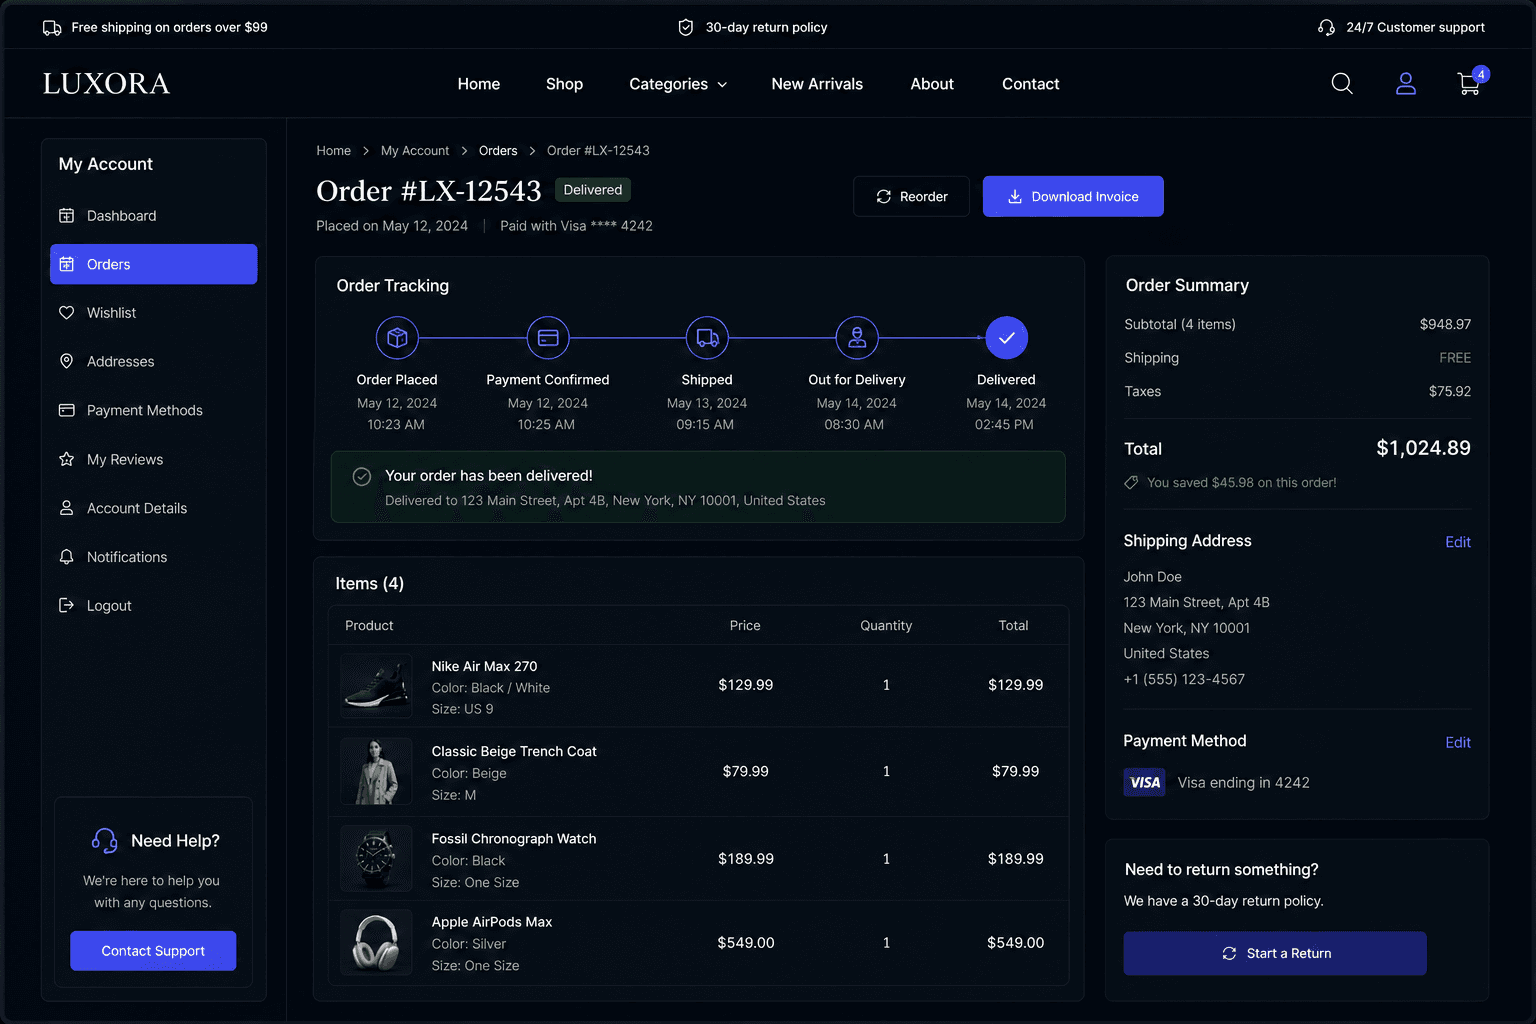
Task: Open Fossil Chronograph Watch thumbnail
Action: tap(376, 858)
